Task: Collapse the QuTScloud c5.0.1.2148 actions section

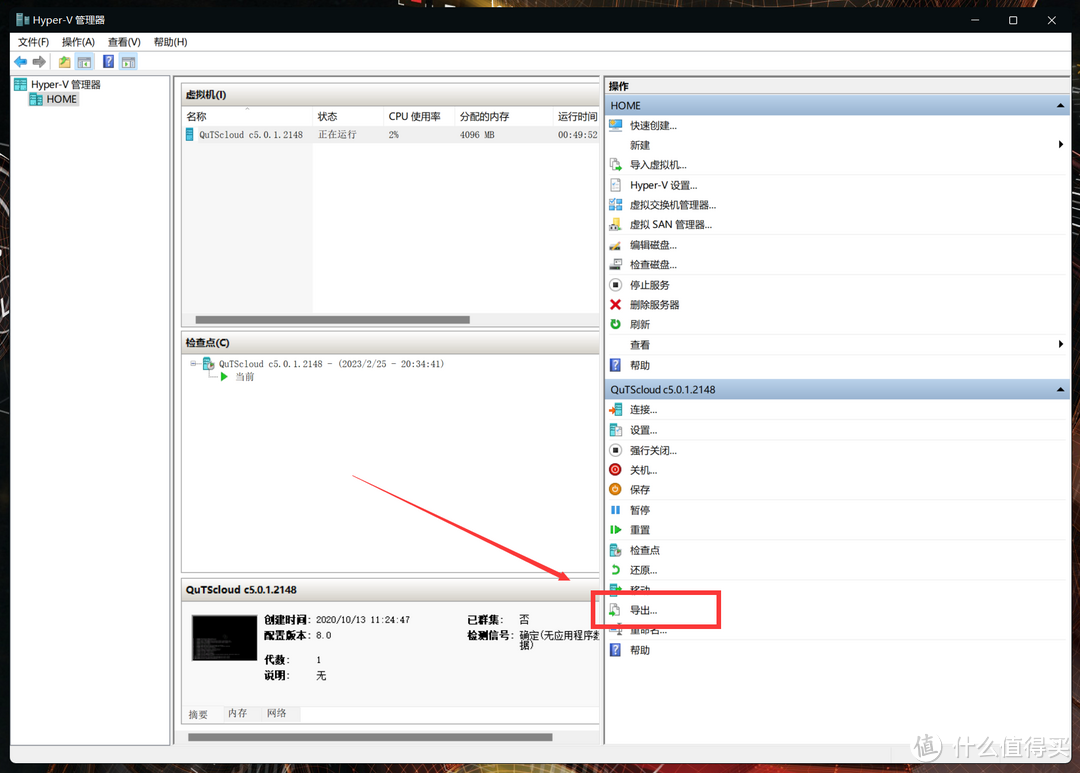Action: click(x=1060, y=389)
